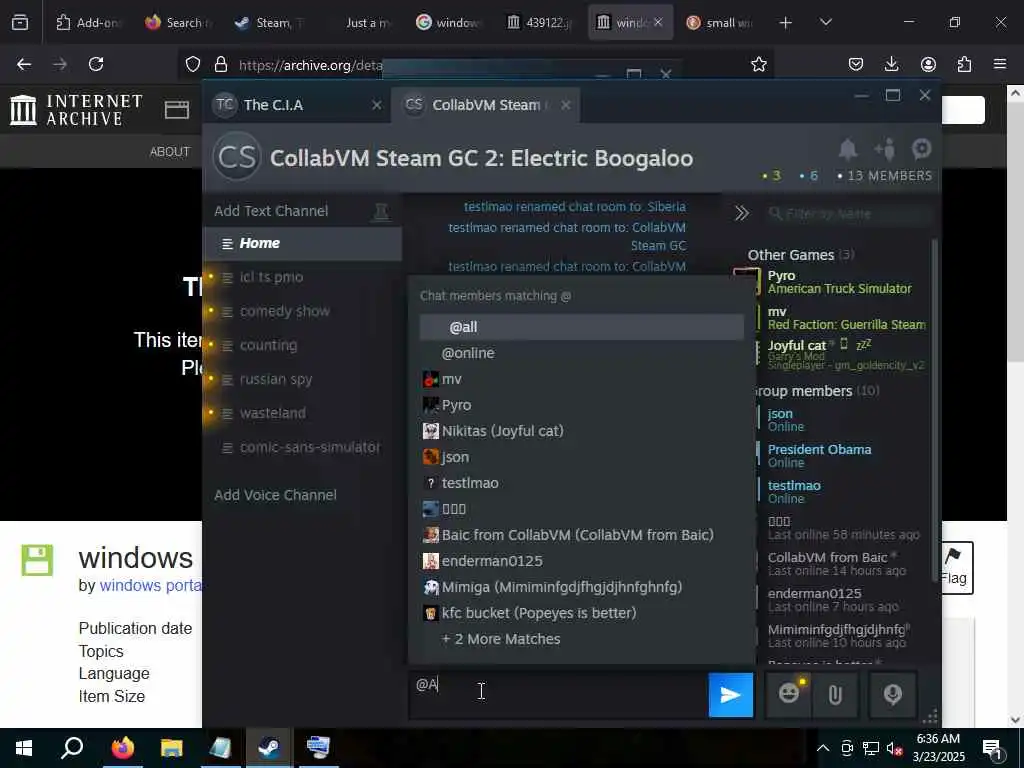The width and height of the screenshot is (1024, 768).
Task: Go back in Firefox browser
Action: tap(24, 64)
